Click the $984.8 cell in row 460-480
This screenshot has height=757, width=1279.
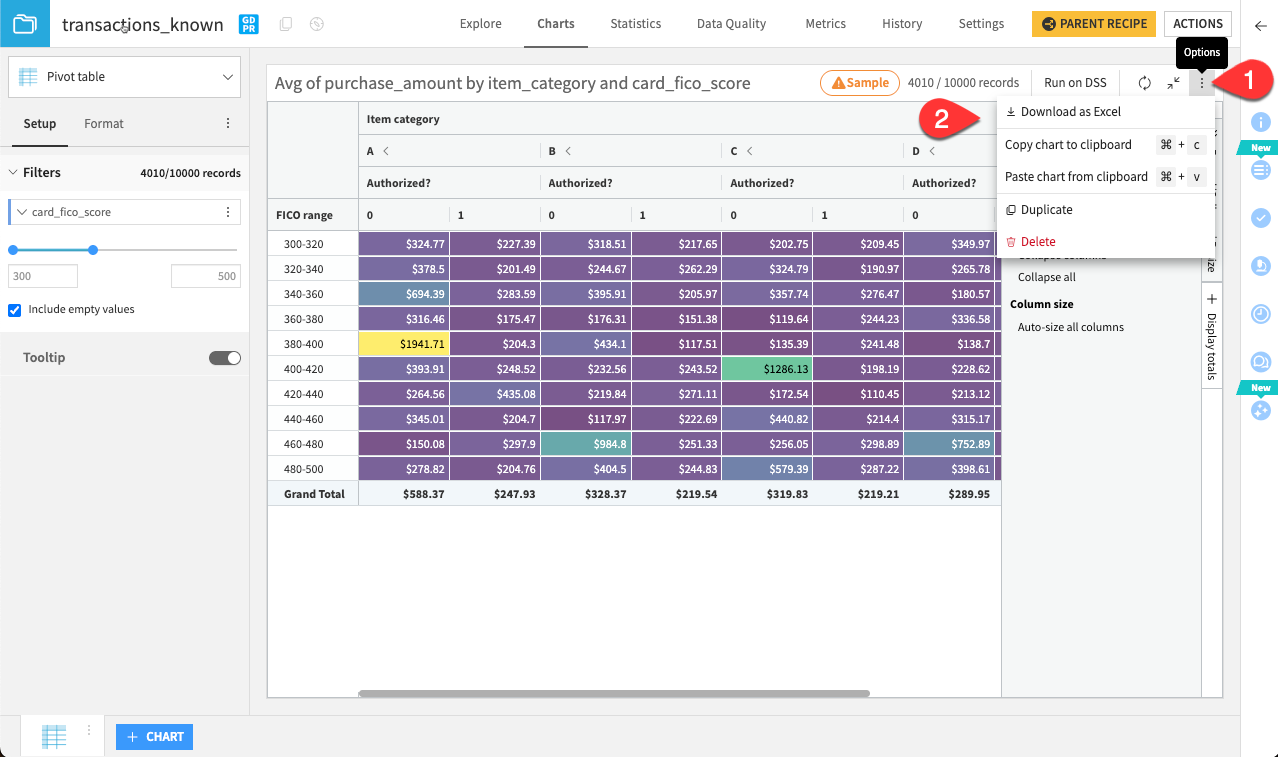coord(586,444)
